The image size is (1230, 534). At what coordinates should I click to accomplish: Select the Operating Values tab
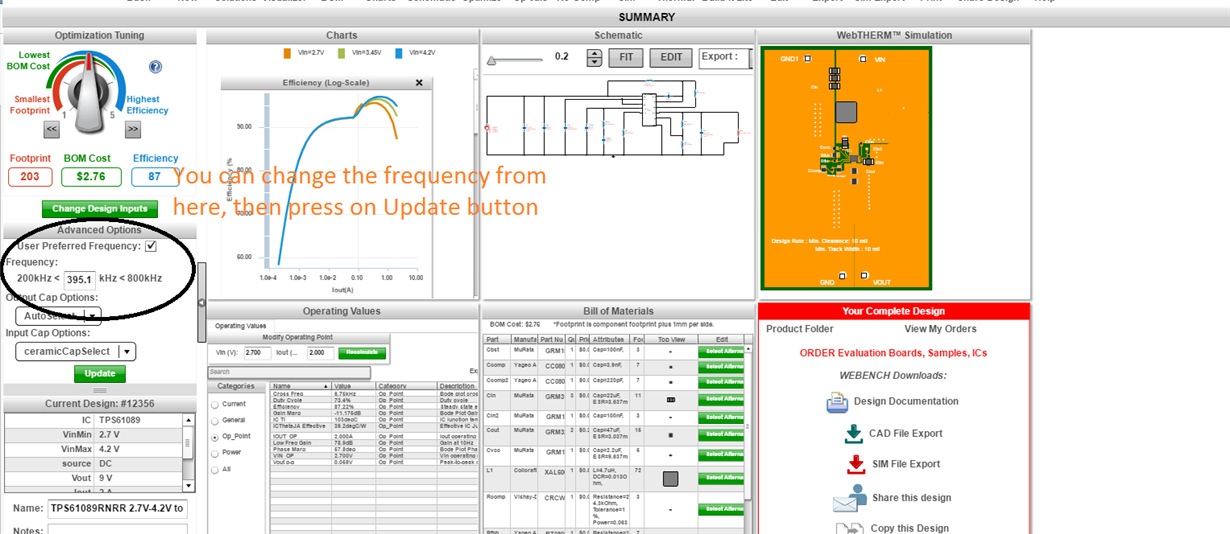pyautogui.click(x=240, y=326)
